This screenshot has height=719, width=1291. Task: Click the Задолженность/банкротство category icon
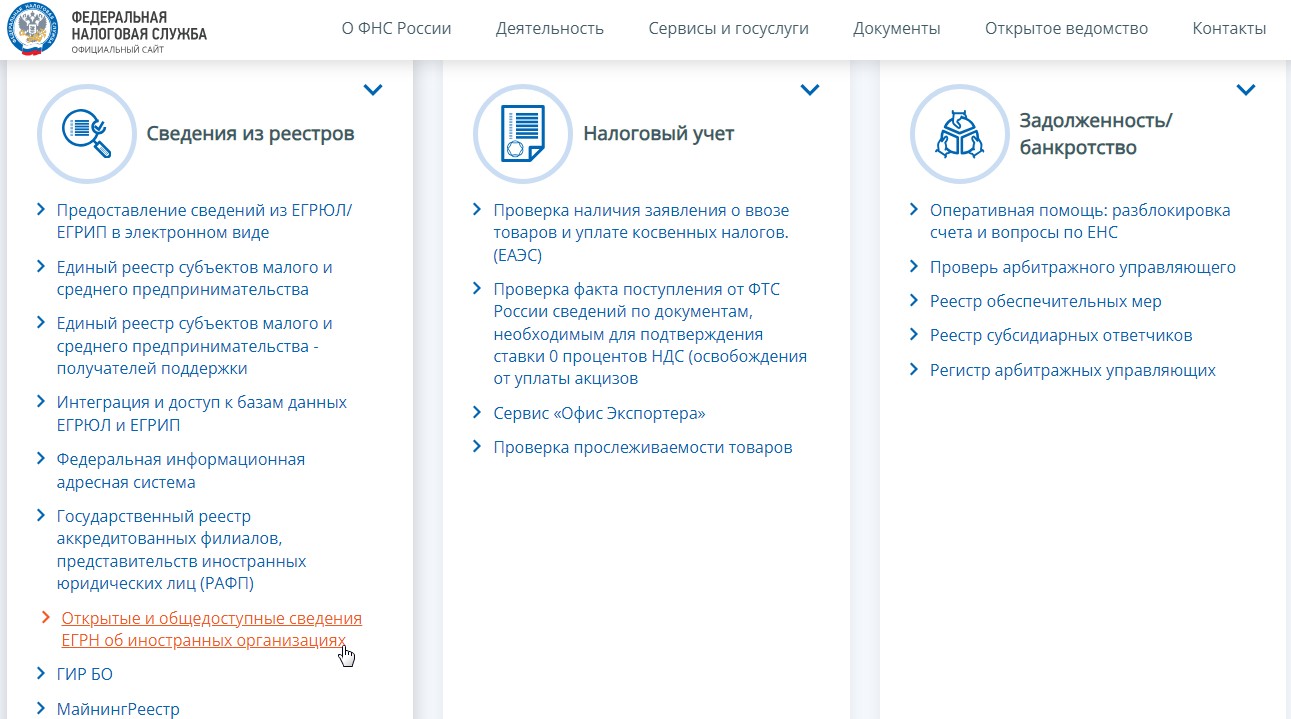(960, 132)
